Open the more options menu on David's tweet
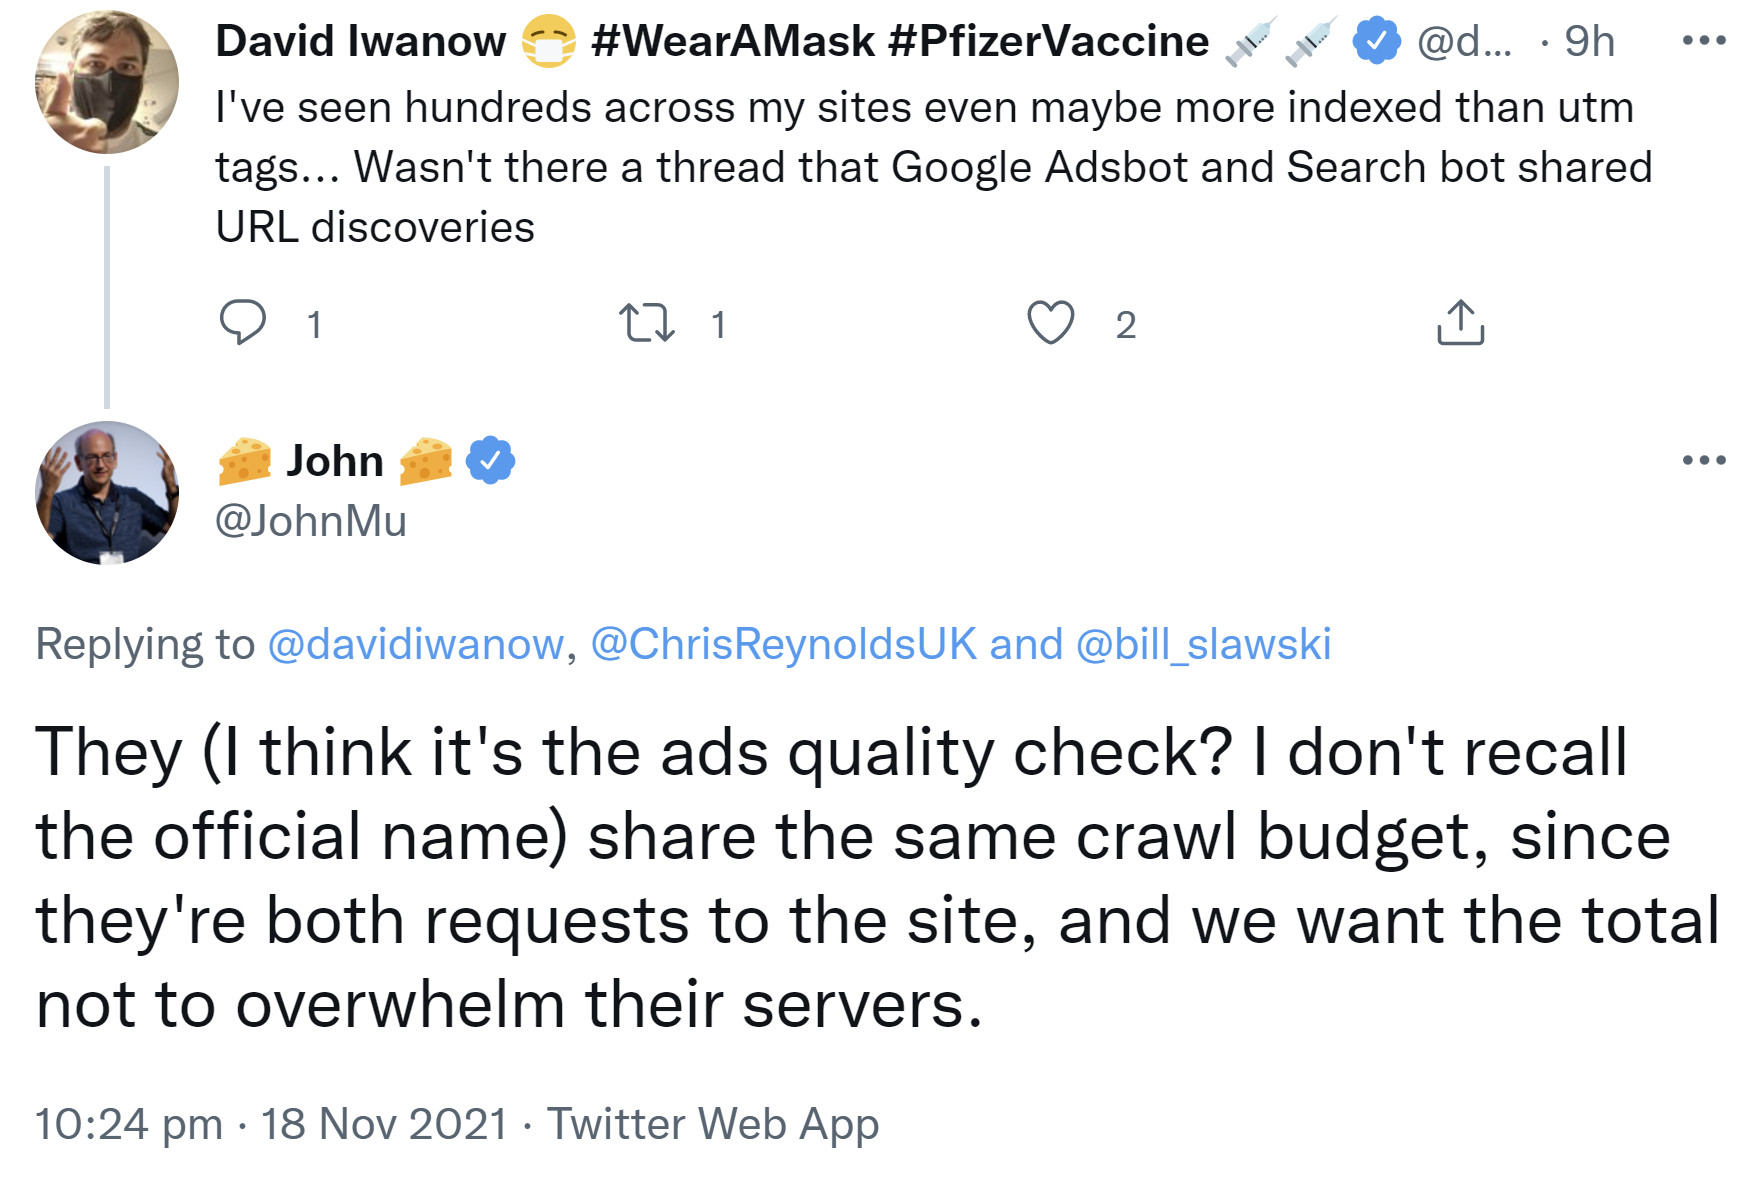Viewport: 1763px width, 1186px height. (1704, 40)
